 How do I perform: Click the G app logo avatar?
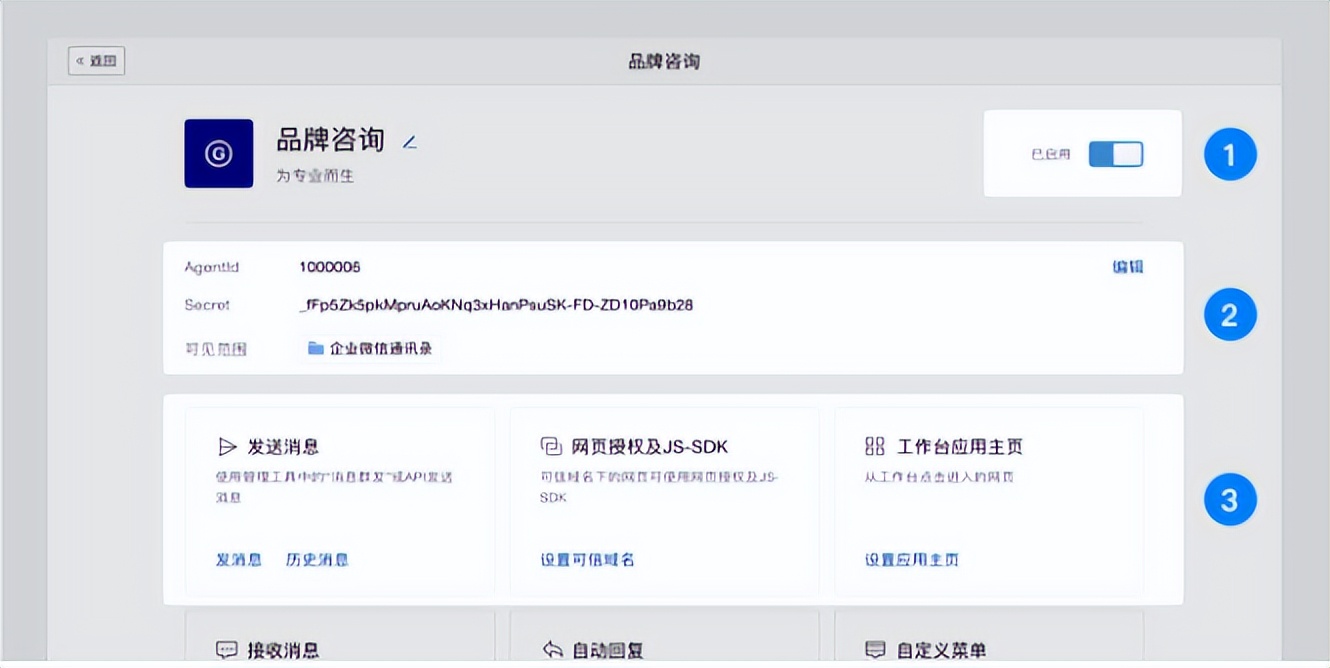point(219,155)
